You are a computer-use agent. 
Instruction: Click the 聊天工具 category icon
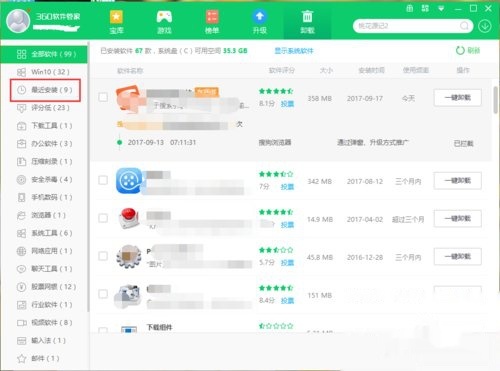pos(21,269)
